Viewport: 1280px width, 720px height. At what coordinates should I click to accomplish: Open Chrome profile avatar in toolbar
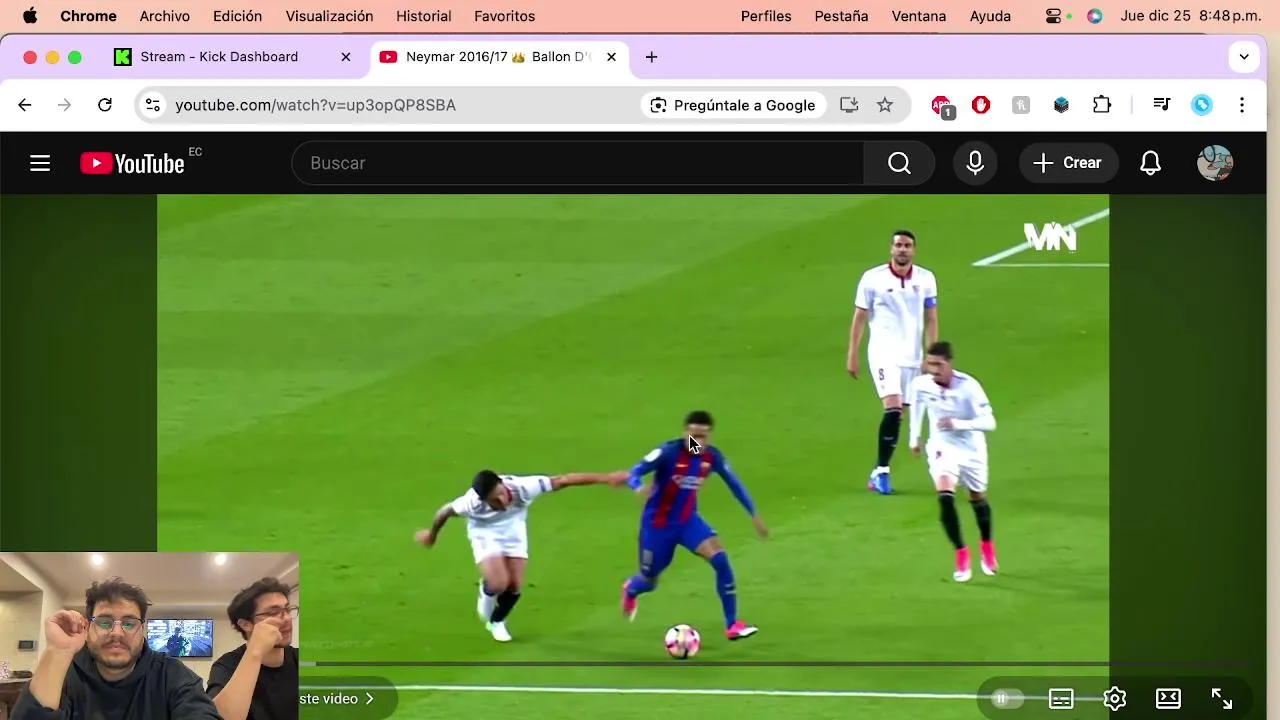click(x=1202, y=105)
